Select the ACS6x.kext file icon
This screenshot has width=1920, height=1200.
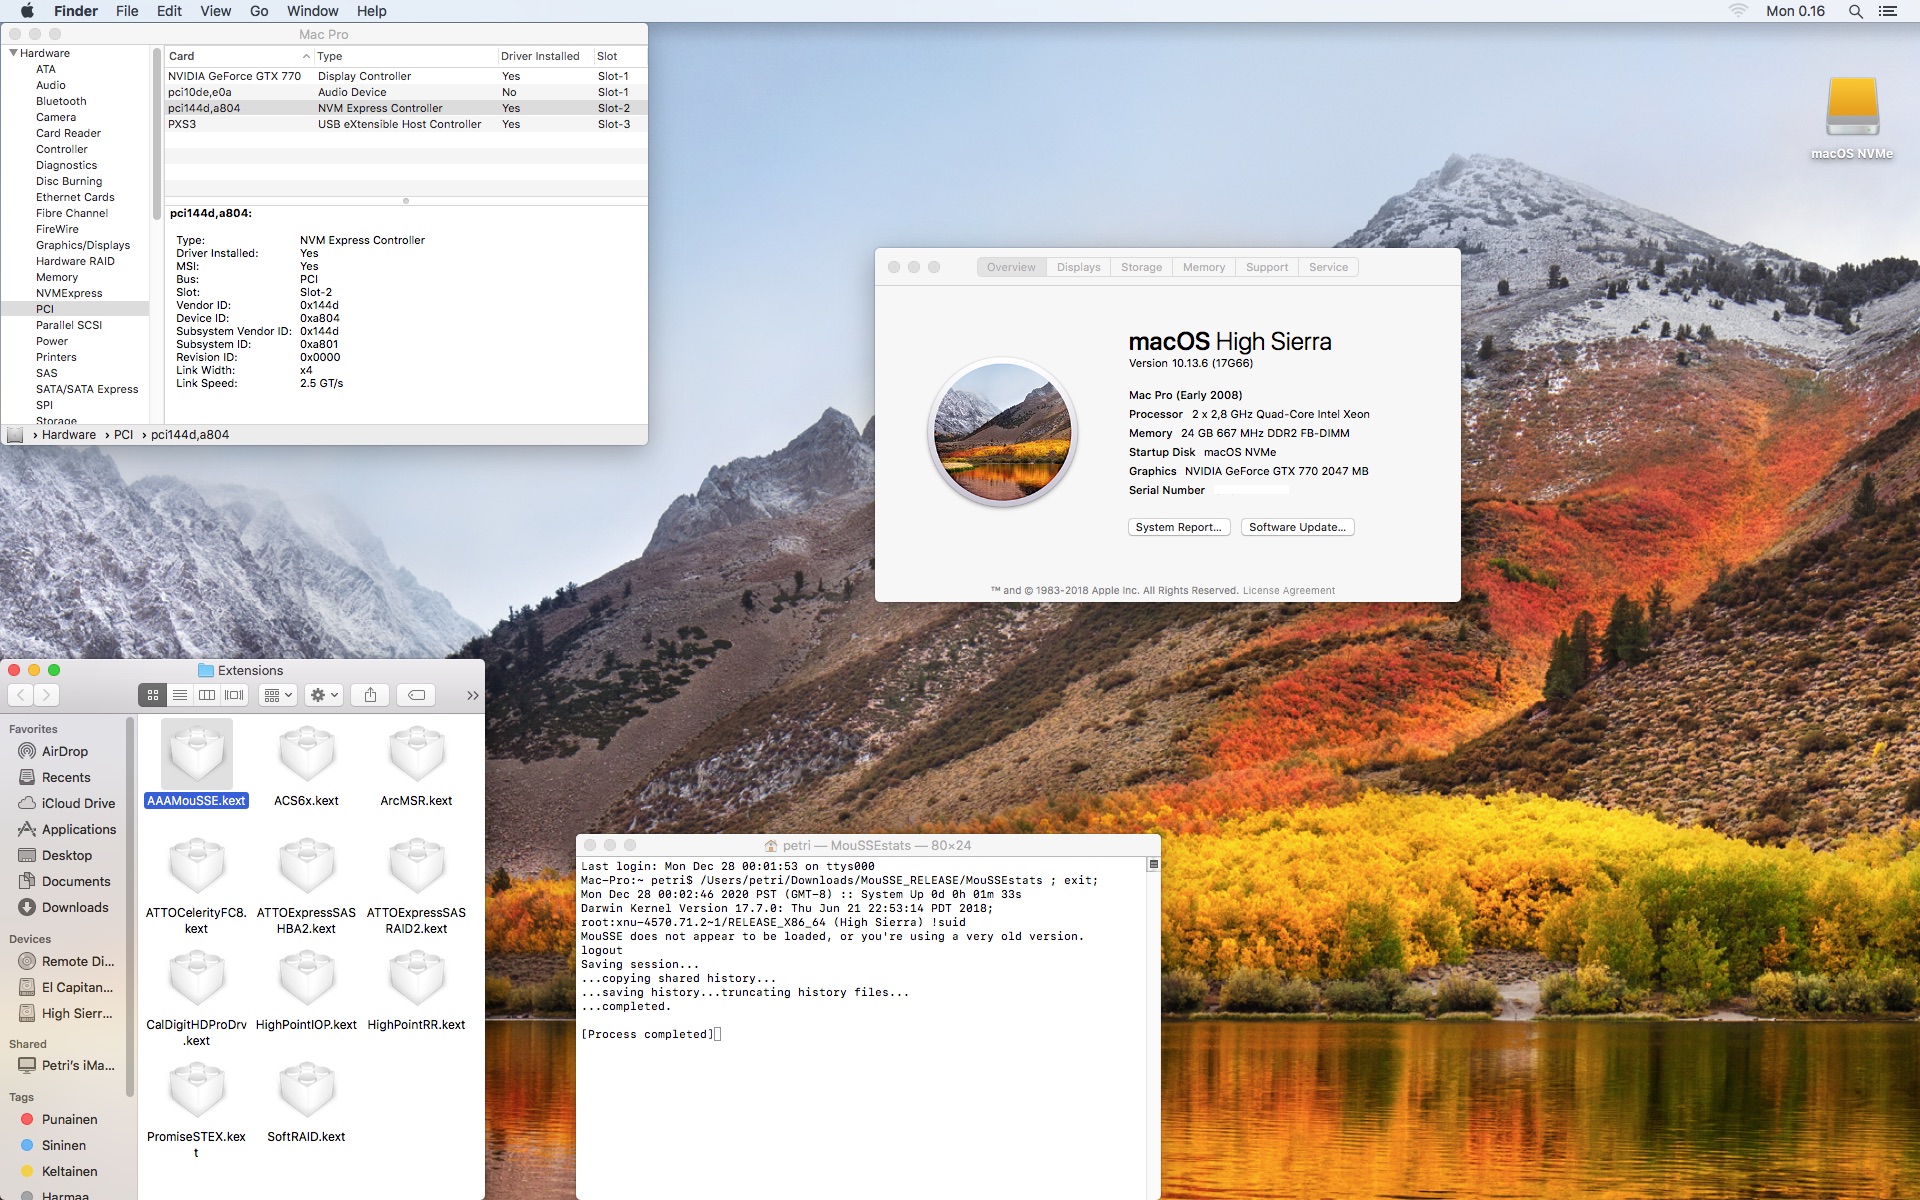306,754
